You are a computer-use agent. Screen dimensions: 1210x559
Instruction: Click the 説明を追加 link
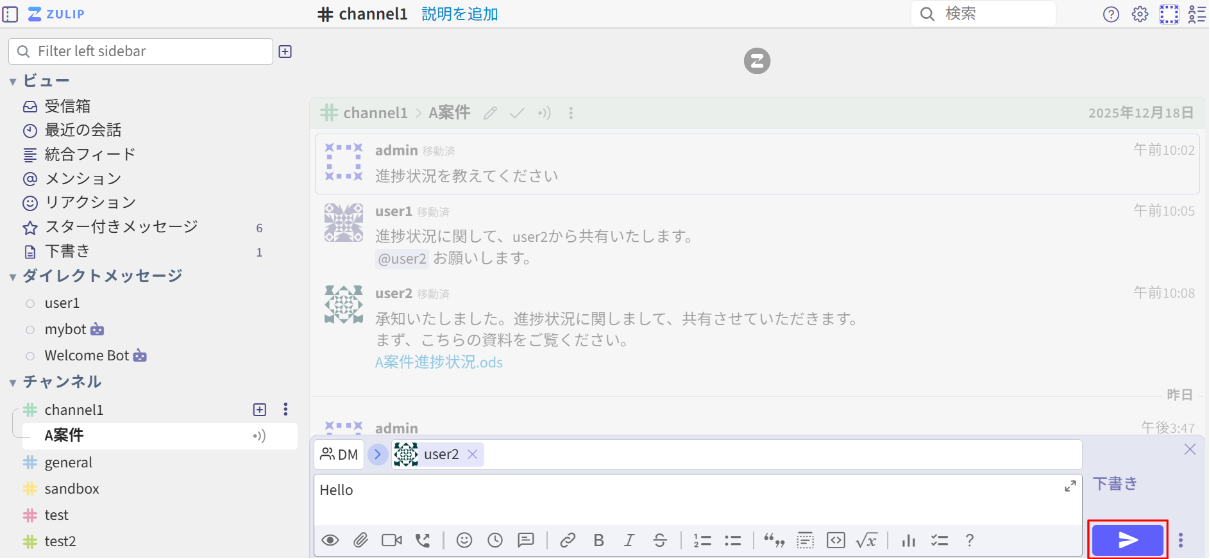pos(459,14)
